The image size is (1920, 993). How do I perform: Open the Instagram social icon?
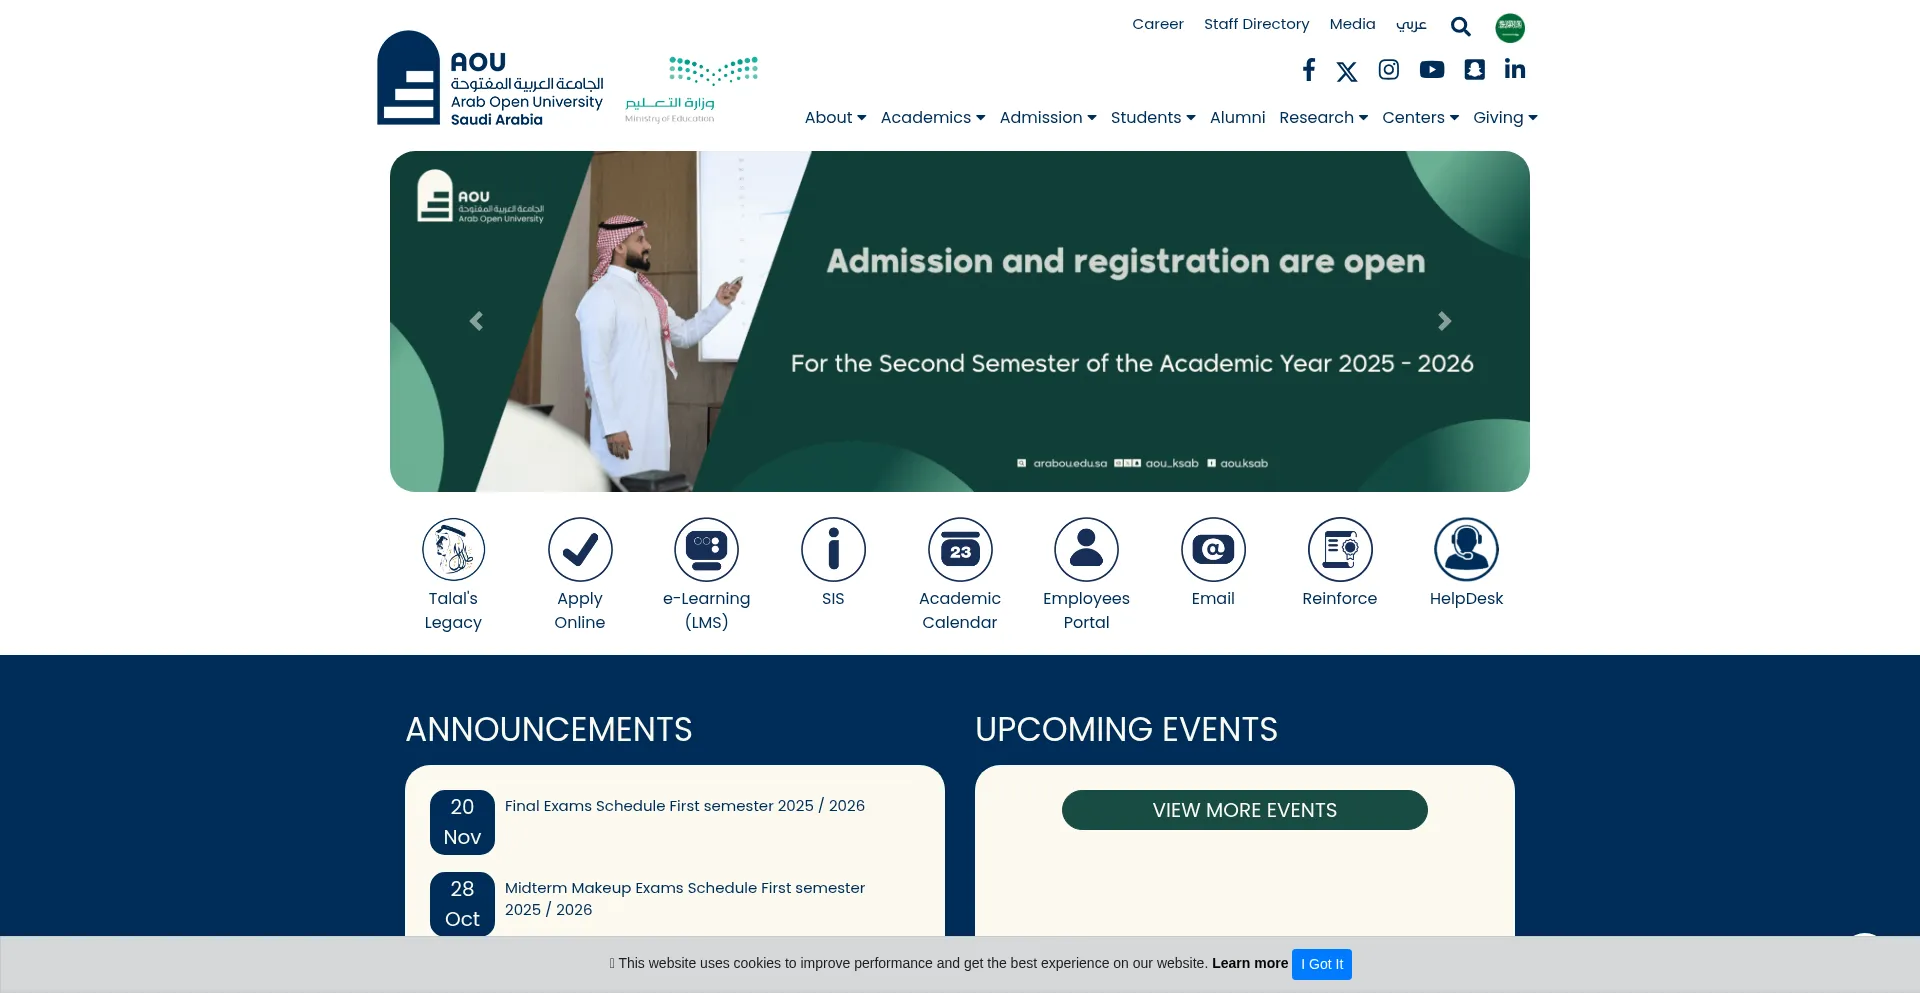coord(1388,70)
